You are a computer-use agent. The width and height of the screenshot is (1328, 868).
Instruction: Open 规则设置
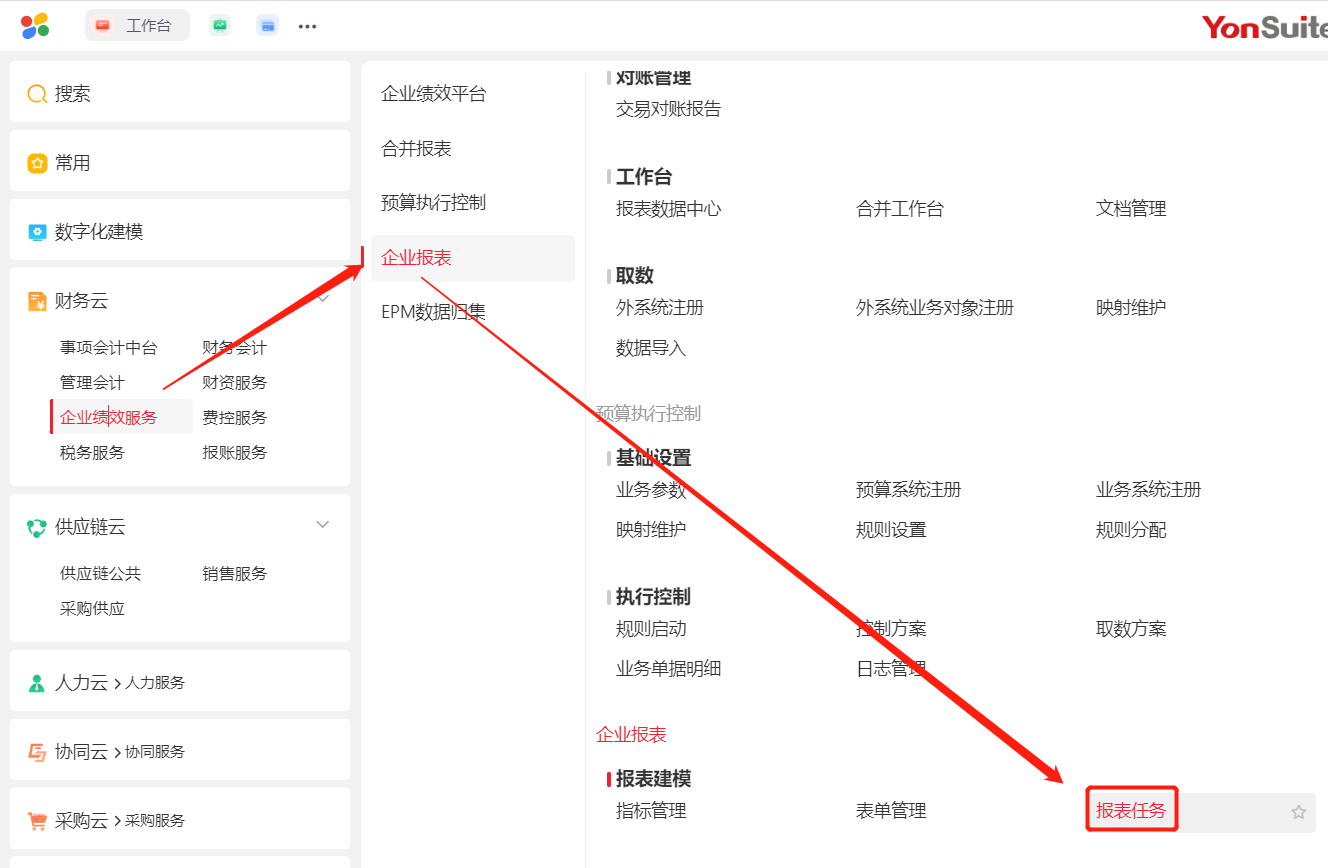coord(891,530)
